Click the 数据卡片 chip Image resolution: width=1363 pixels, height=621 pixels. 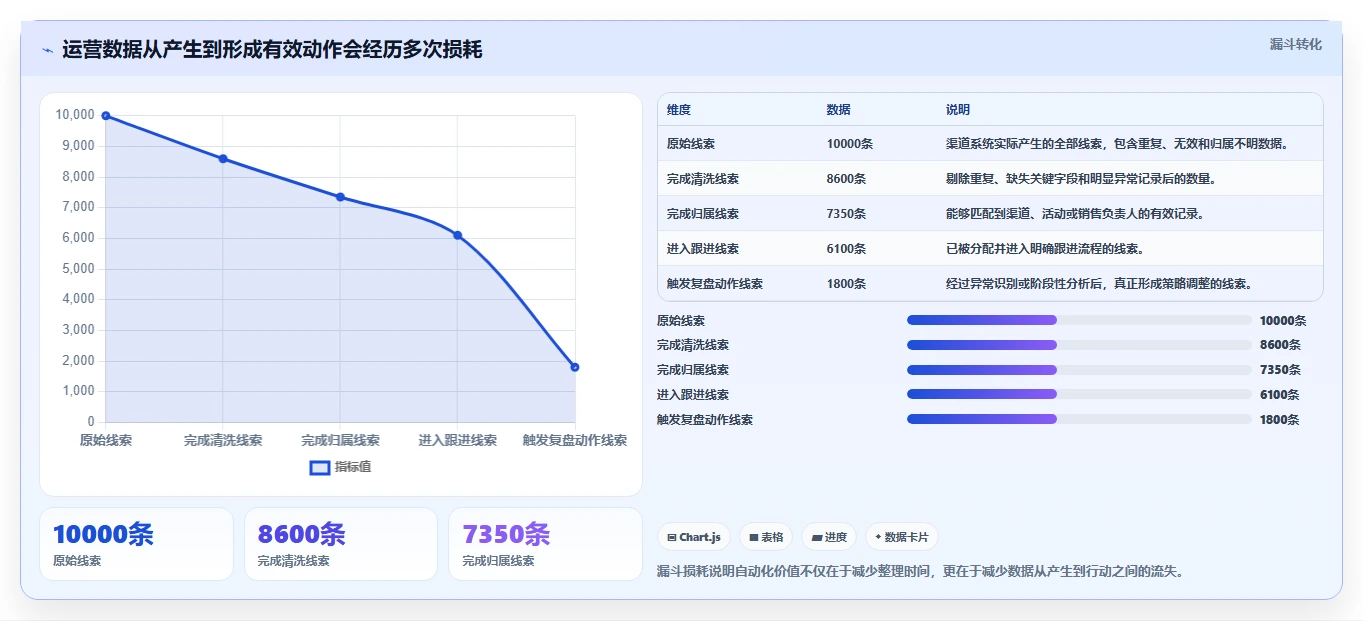(902, 537)
